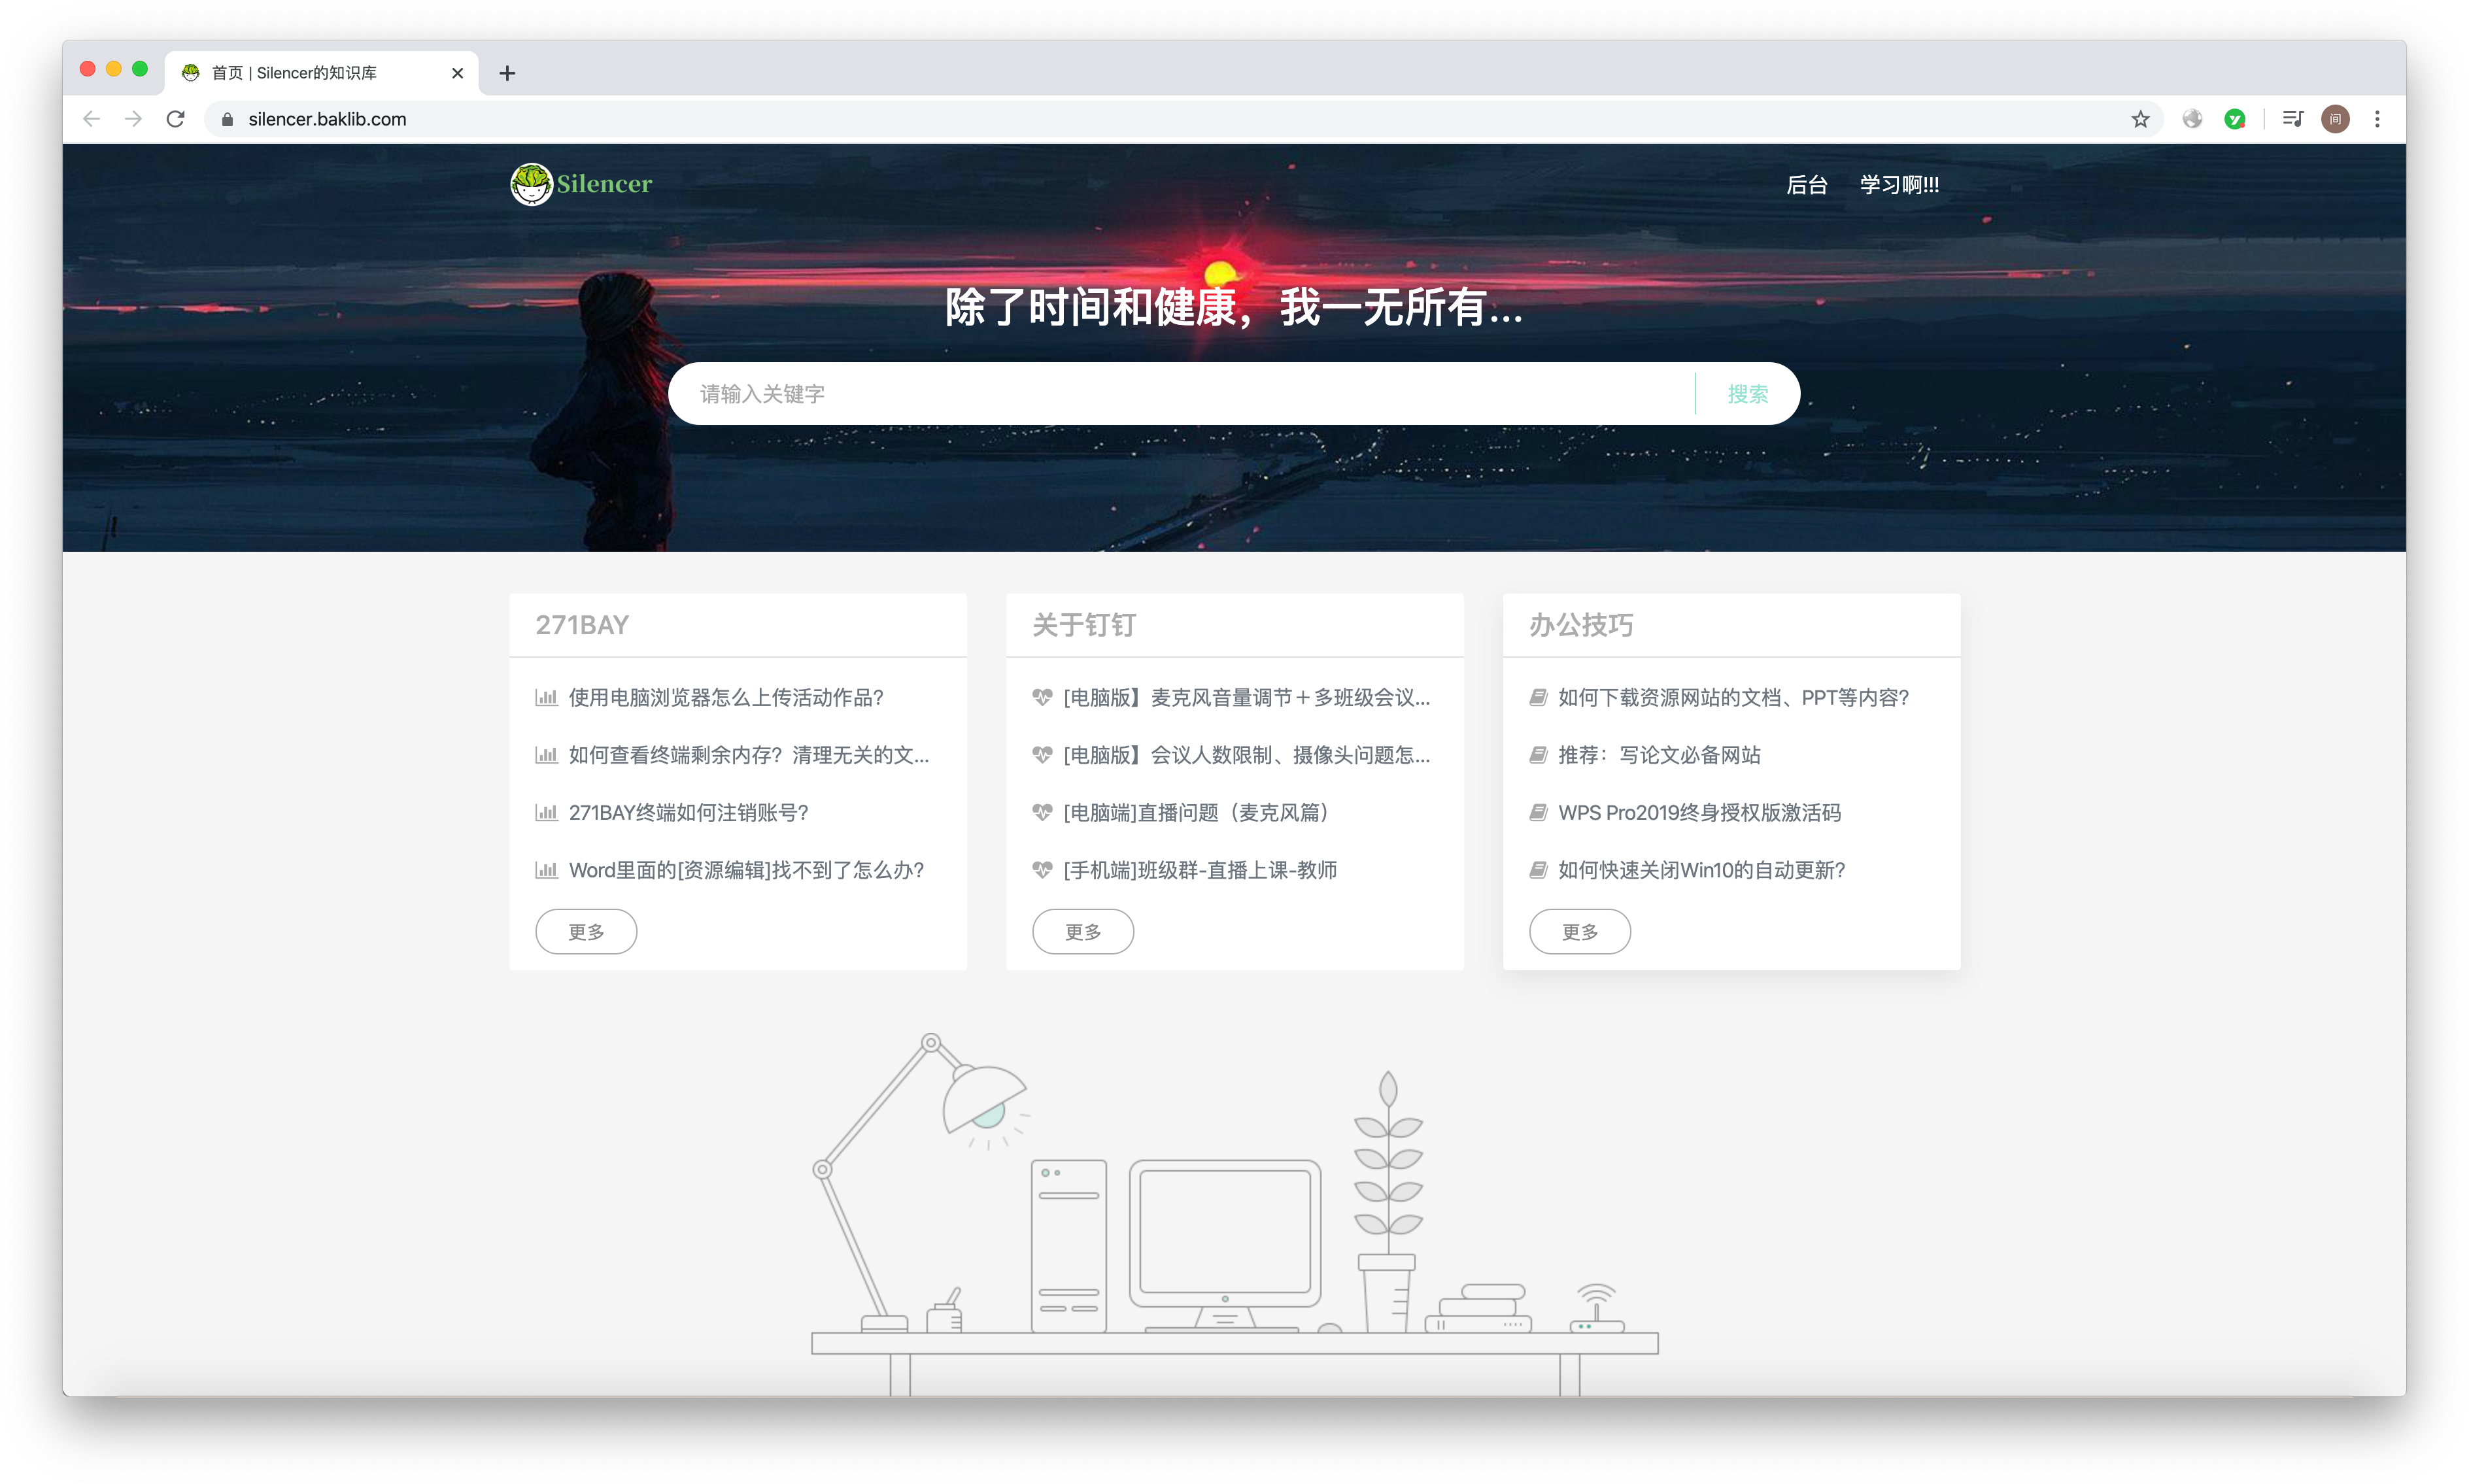Select the 首页 | Silencer的知识库 tab
This screenshot has width=2469, height=1484.
pyautogui.click(x=320, y=73)
